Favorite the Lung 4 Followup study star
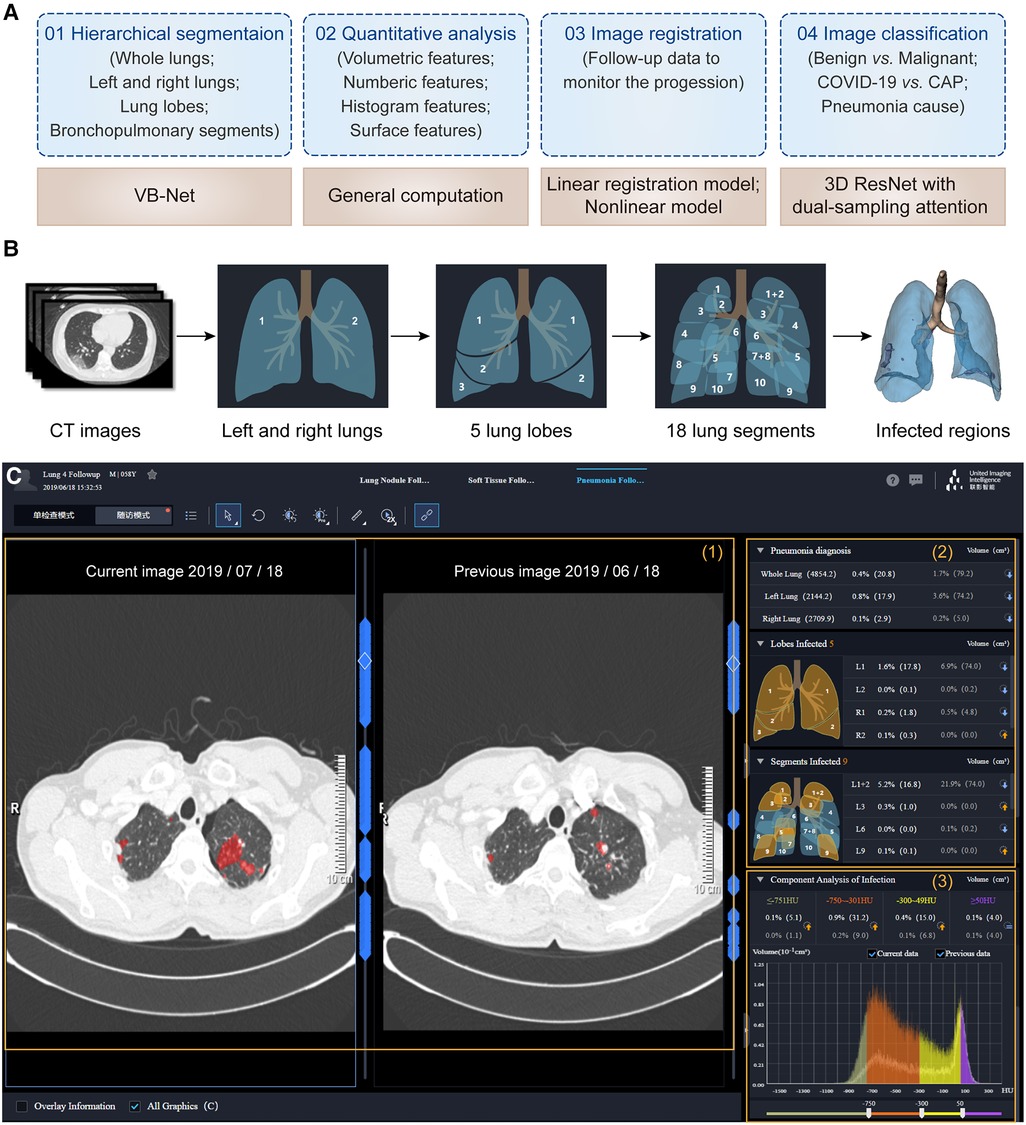This screenshot has width=1026, height=1125. (x=152, y=474)
